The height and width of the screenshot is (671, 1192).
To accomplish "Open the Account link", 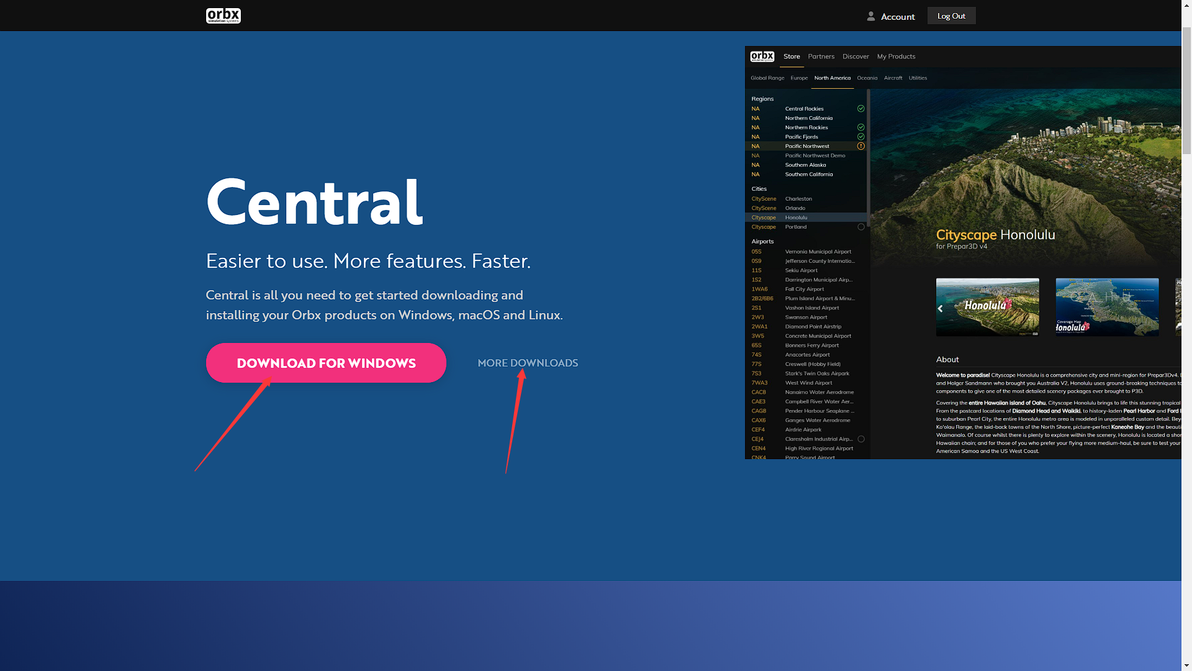I will (x=897, y=17).
